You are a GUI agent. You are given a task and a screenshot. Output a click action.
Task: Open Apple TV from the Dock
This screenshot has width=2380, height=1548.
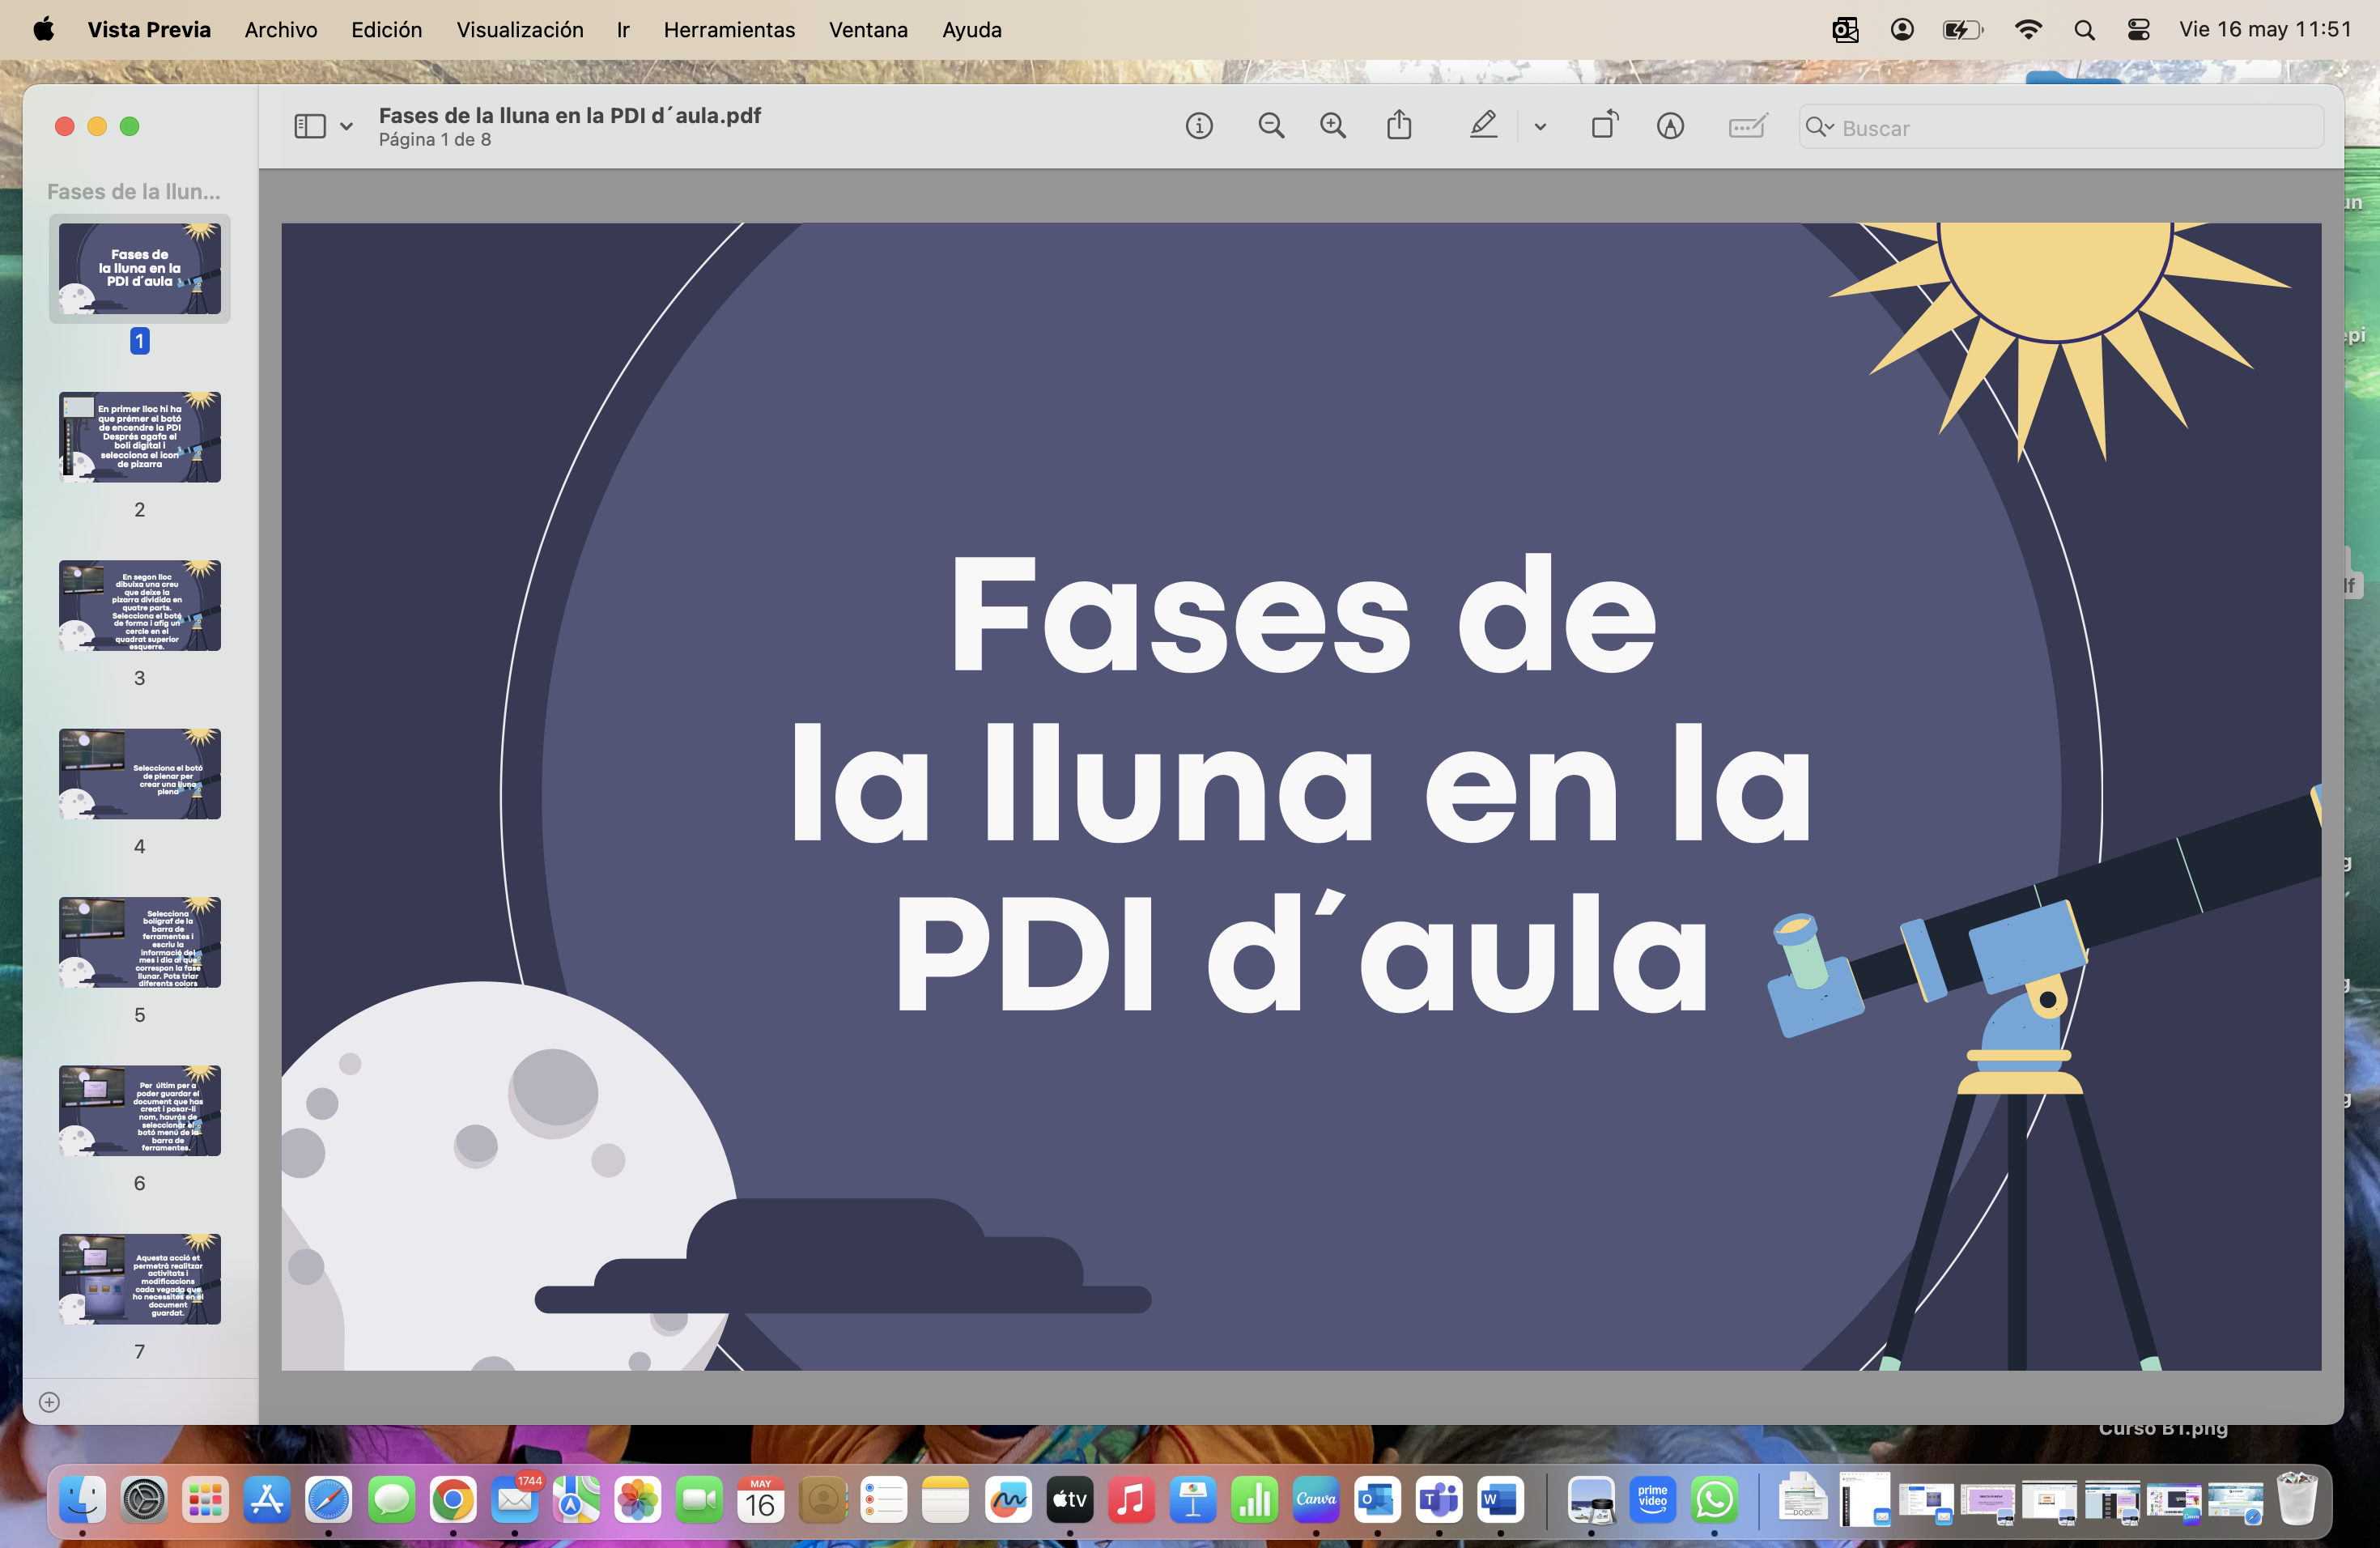point(1070,1500)
